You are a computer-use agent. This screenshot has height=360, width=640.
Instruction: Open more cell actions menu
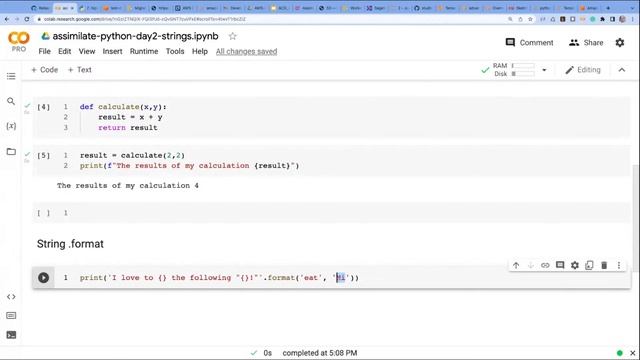point(619,265)
